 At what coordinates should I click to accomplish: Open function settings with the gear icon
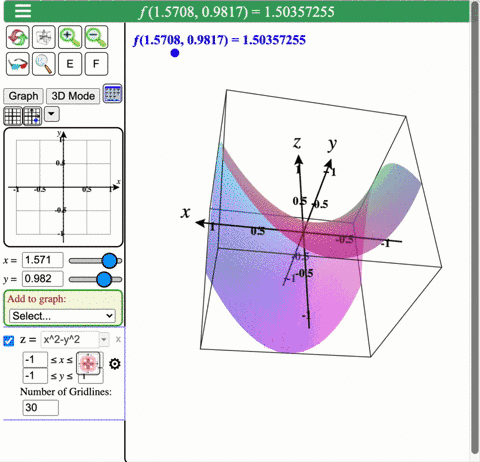coord(115,364)
